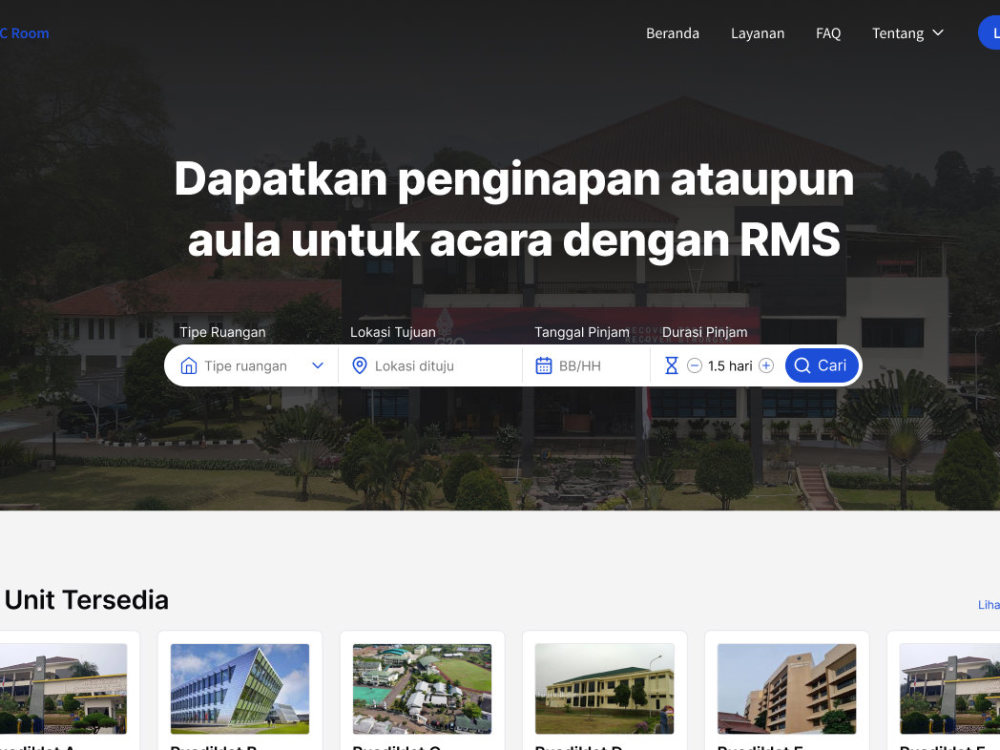Open the blue glass building thumbnail
Screen dimensions: 1000x750
240,689
